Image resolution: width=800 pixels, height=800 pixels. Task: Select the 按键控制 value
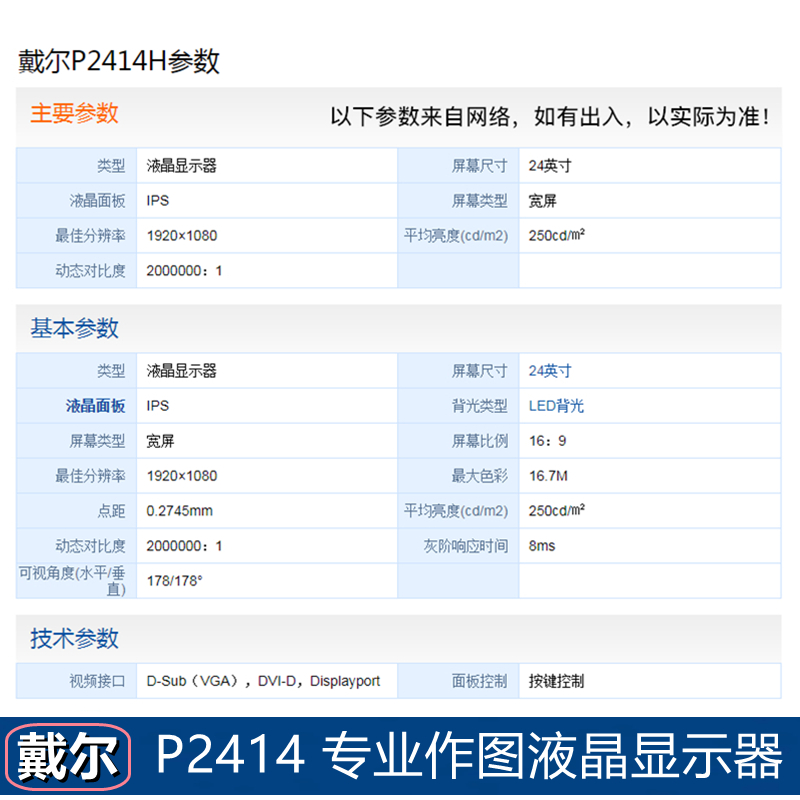[556, 681]
